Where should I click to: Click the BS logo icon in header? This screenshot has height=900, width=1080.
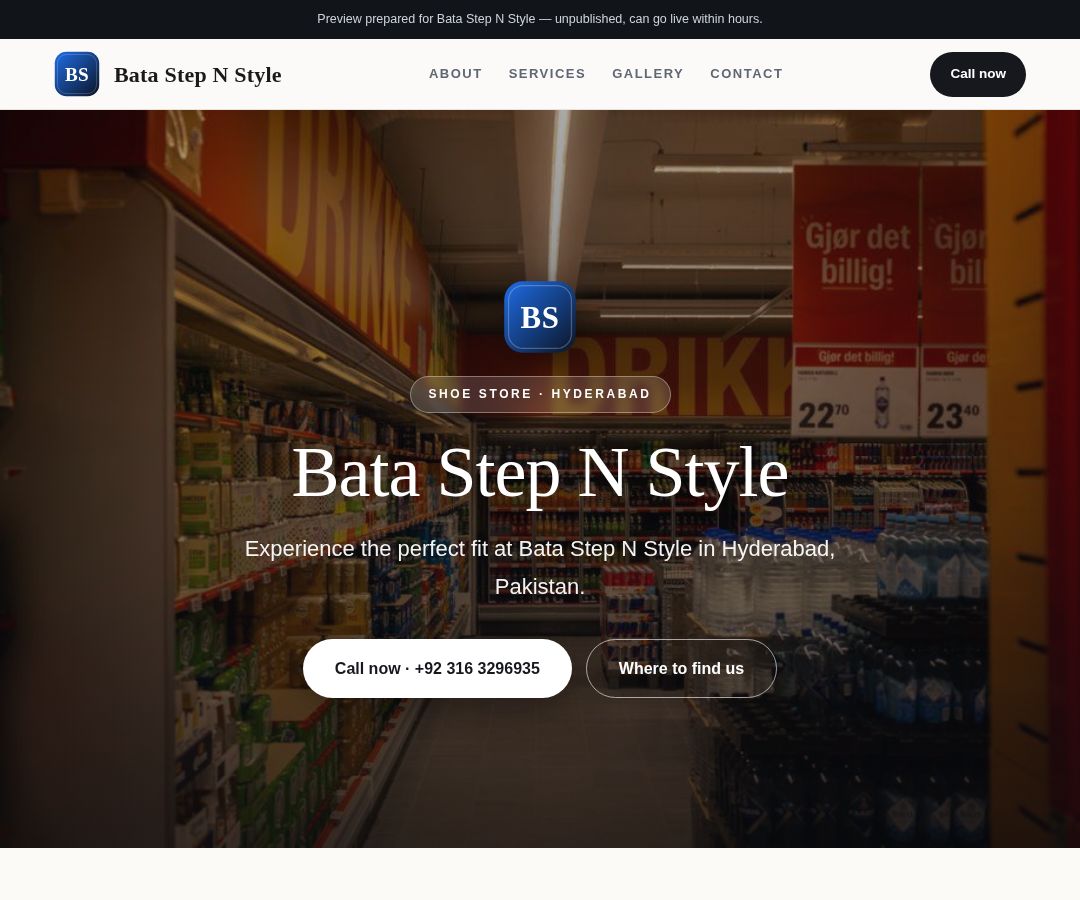(x=76, y=74)
